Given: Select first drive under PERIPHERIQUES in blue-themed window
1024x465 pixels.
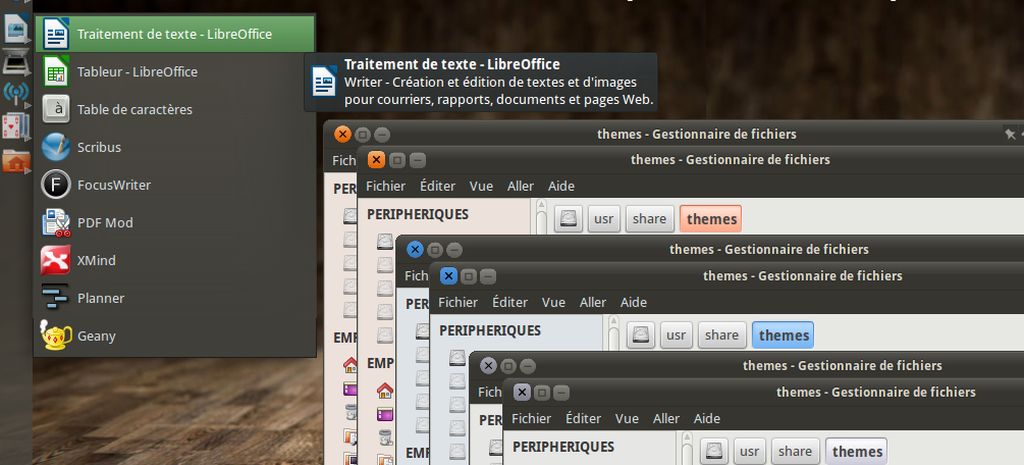Looking at the screenshot, I should click(x=458, y=358).
